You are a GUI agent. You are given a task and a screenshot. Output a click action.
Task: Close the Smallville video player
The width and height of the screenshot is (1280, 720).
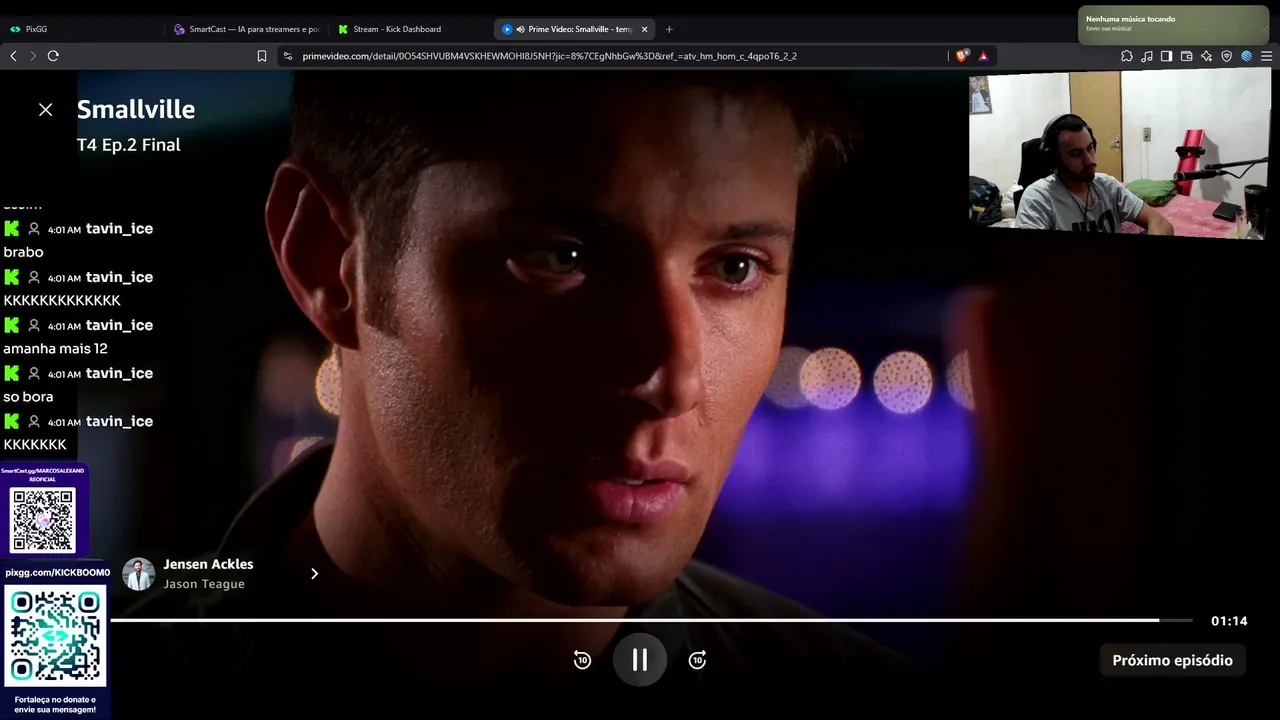tap(45, 110)
